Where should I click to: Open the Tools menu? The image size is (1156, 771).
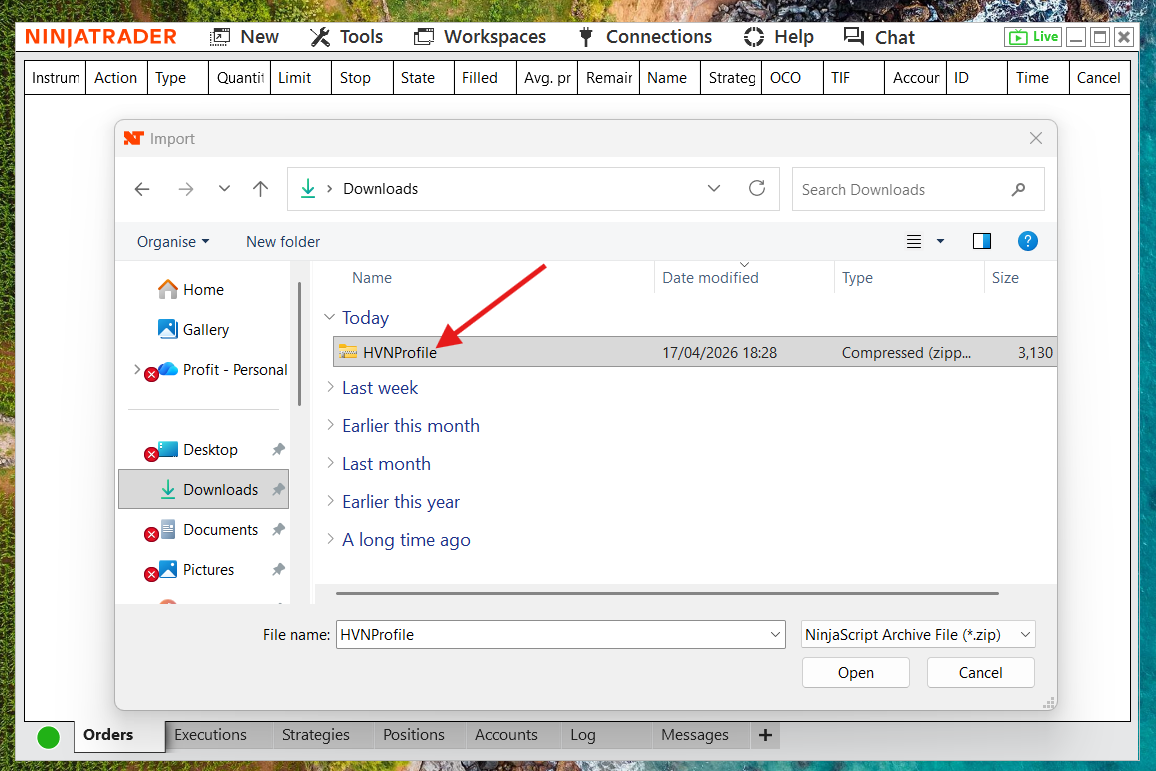tap(347, 37)
